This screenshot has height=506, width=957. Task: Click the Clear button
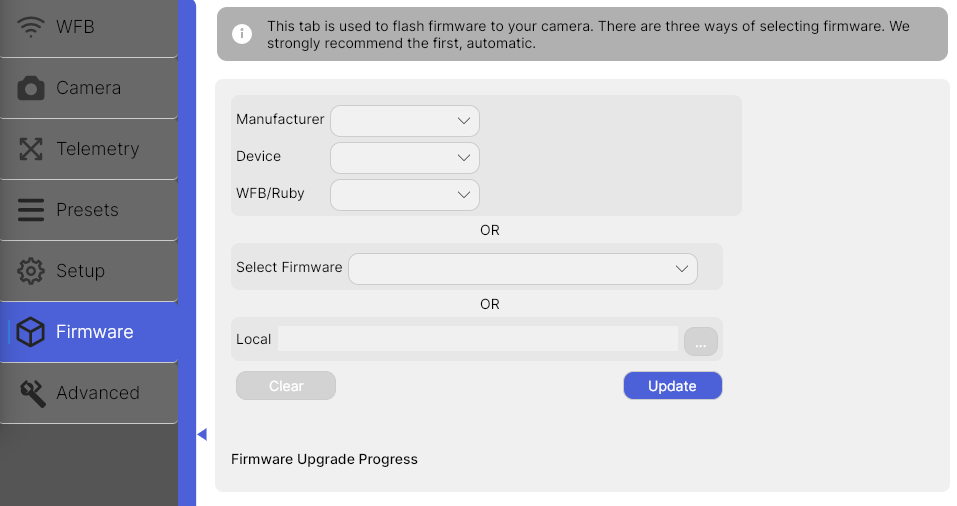pyautogui.click(x=286, y=386)
